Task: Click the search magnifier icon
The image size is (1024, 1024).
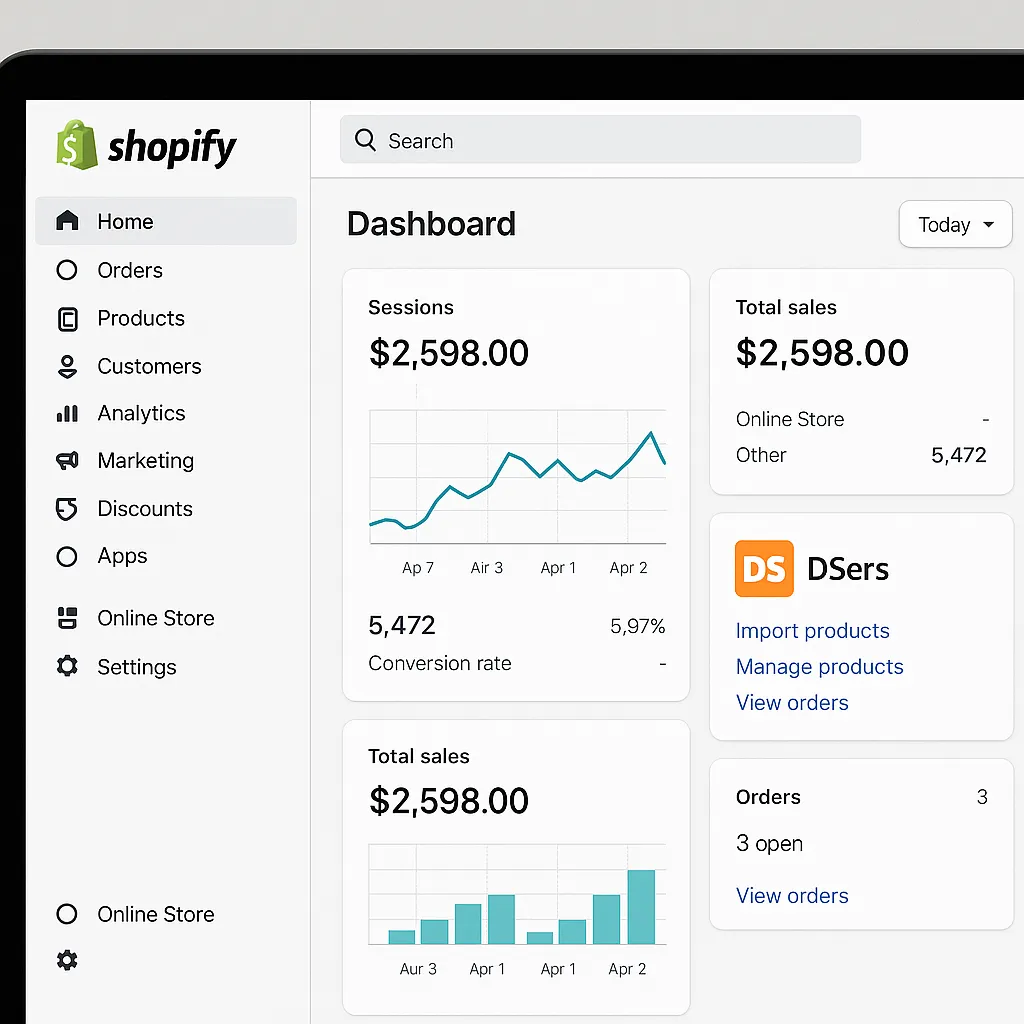Action: (365, 140)
